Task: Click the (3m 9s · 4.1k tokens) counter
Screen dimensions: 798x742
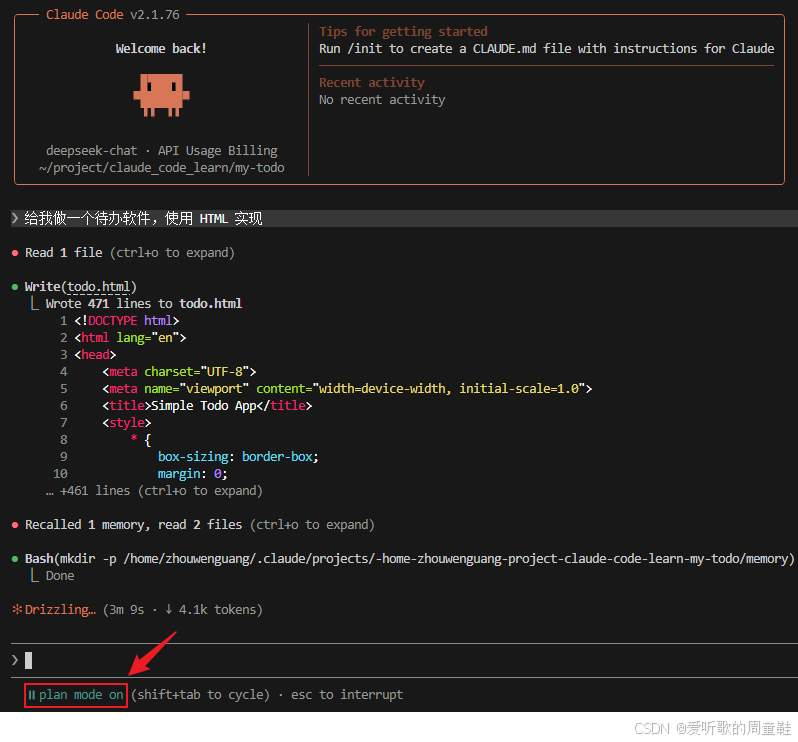Action: click(183, 610)
